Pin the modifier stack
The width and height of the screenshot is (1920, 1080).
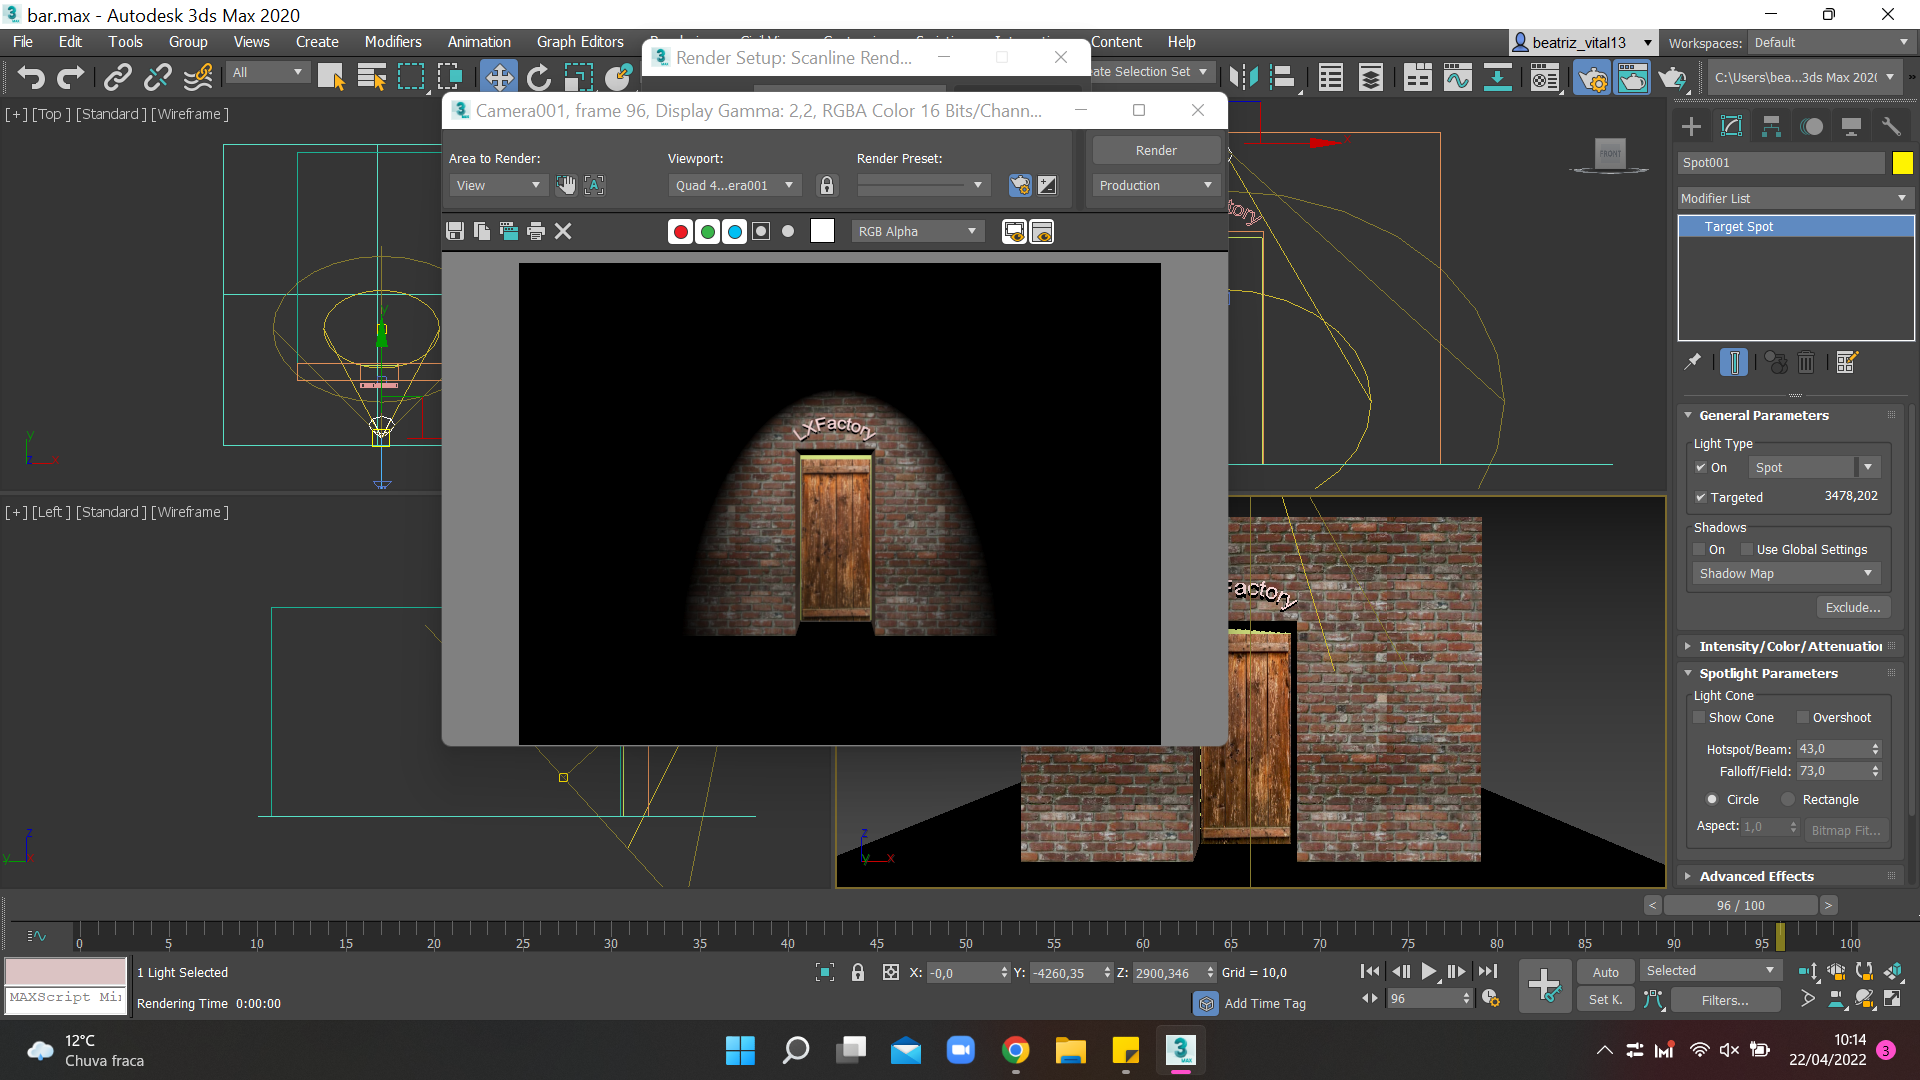tap(1692, 362)
